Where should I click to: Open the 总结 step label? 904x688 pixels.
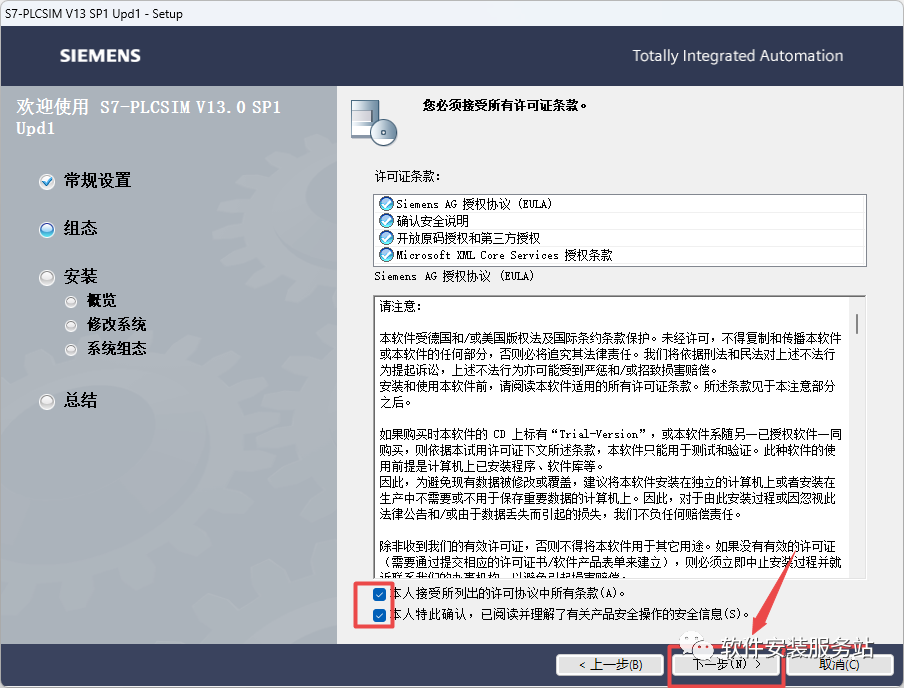click(x=80, y=400)
